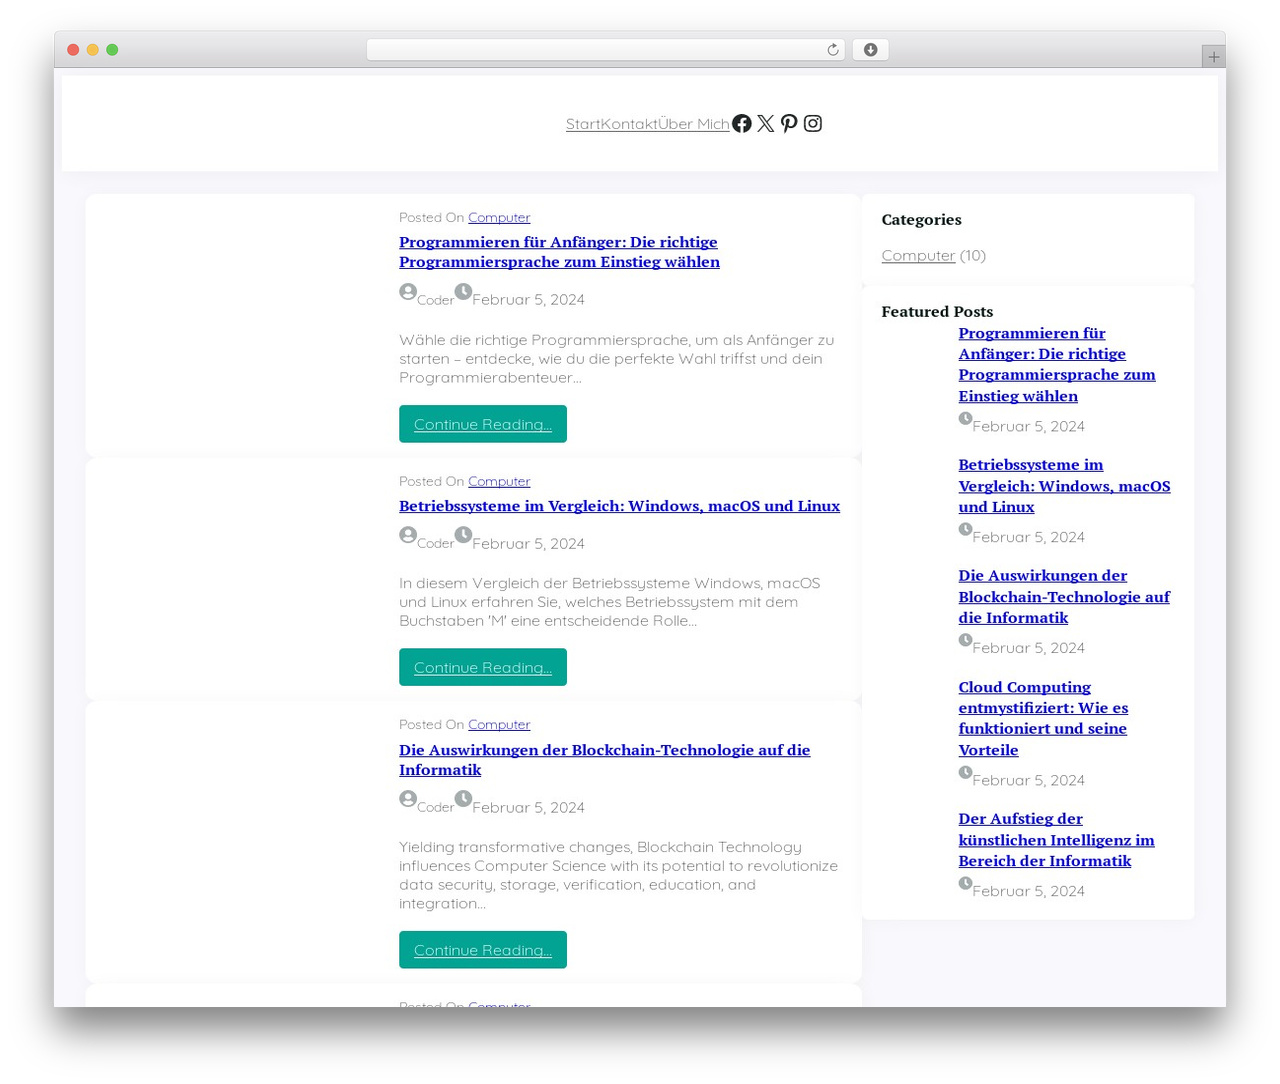Continue reading the Programmieren für Anfänger post
Viewport: 1280px width, 1084px height.
[x=483, y=424]
